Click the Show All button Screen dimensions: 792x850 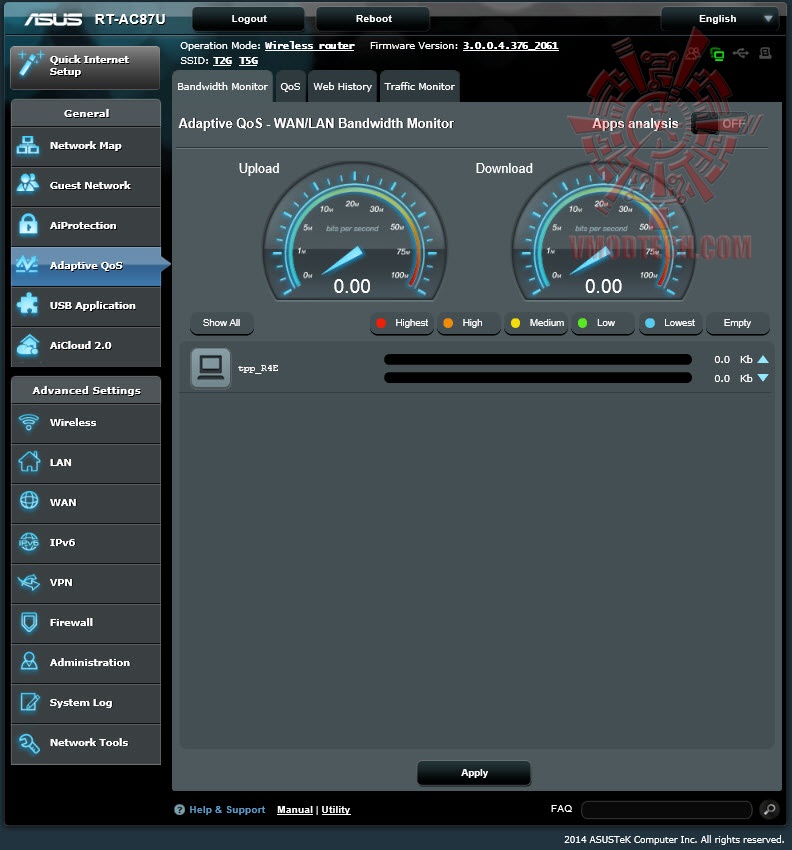coord(221,323)
